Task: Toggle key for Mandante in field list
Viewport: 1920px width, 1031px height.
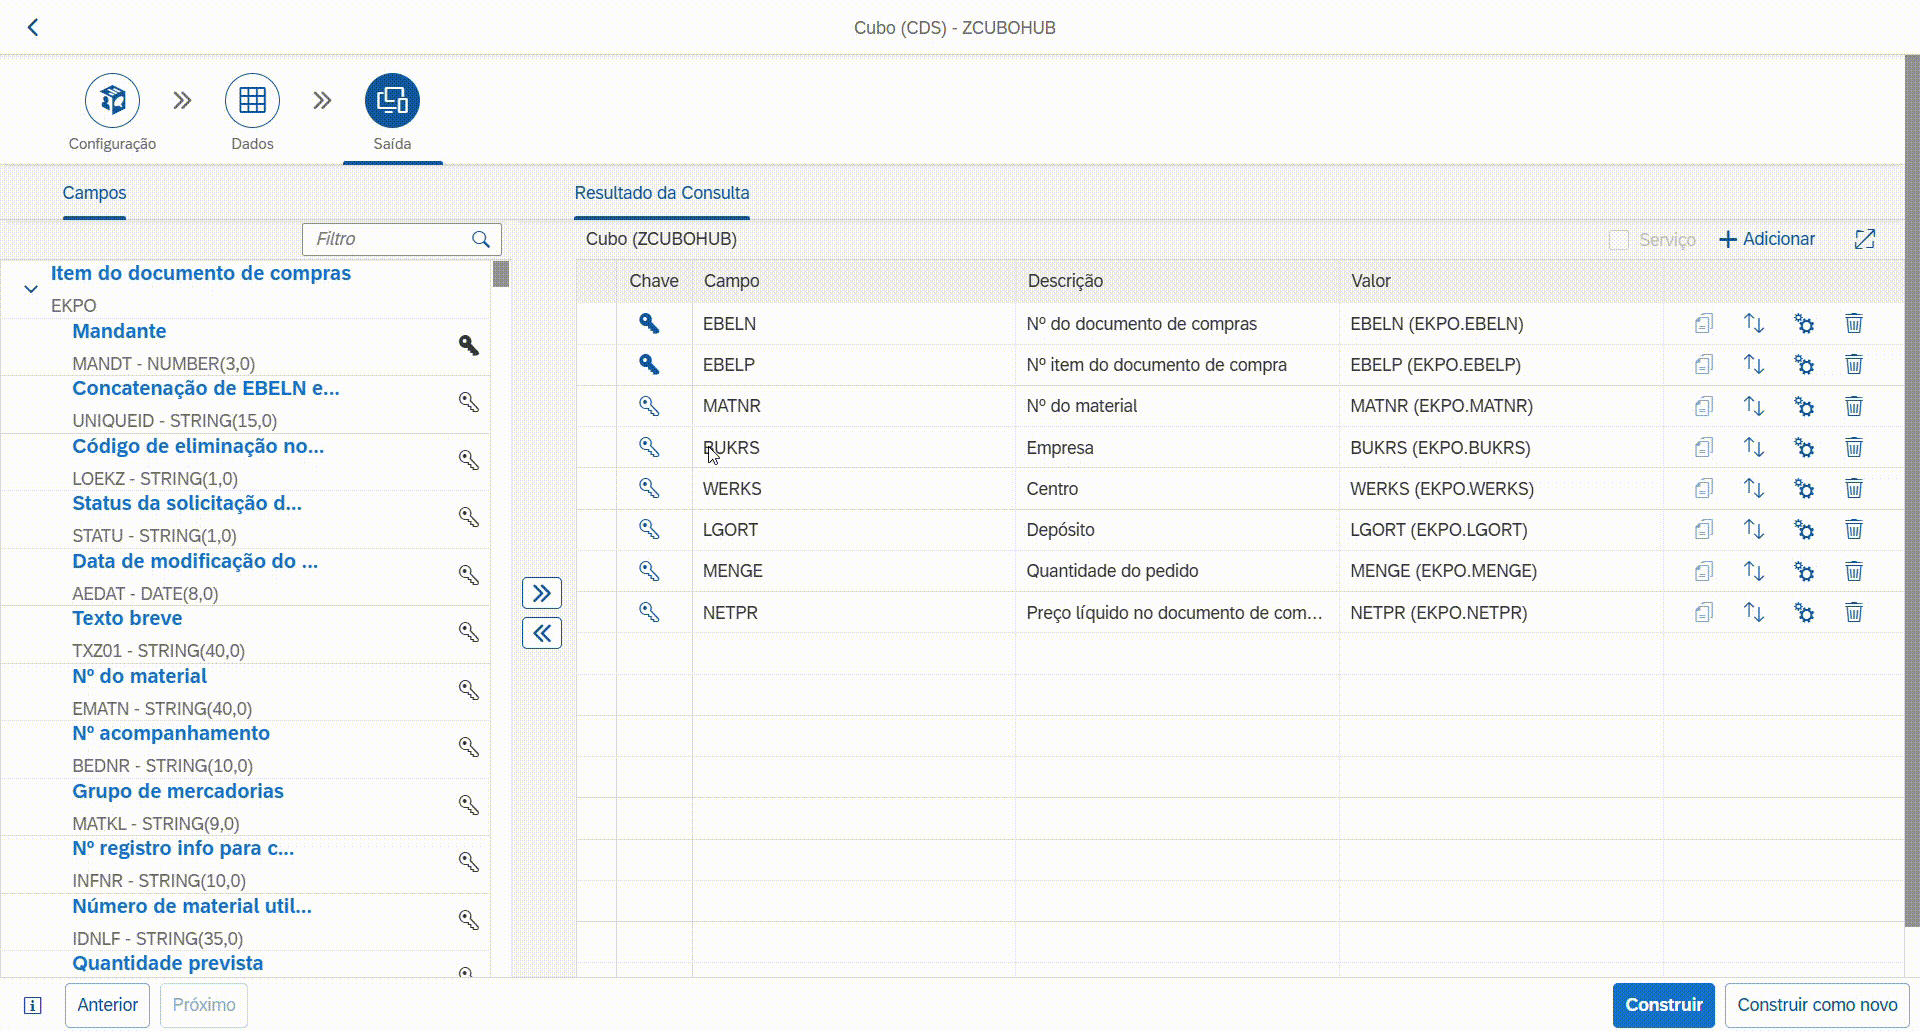Action: 468,346
